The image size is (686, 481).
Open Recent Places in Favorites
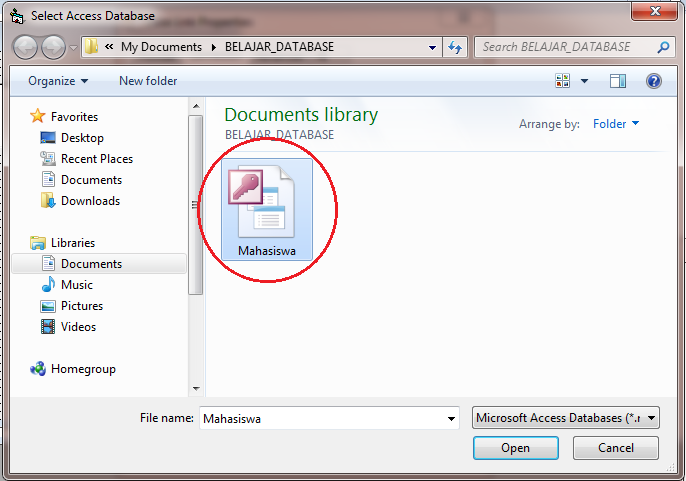click(x=86, y=159)
